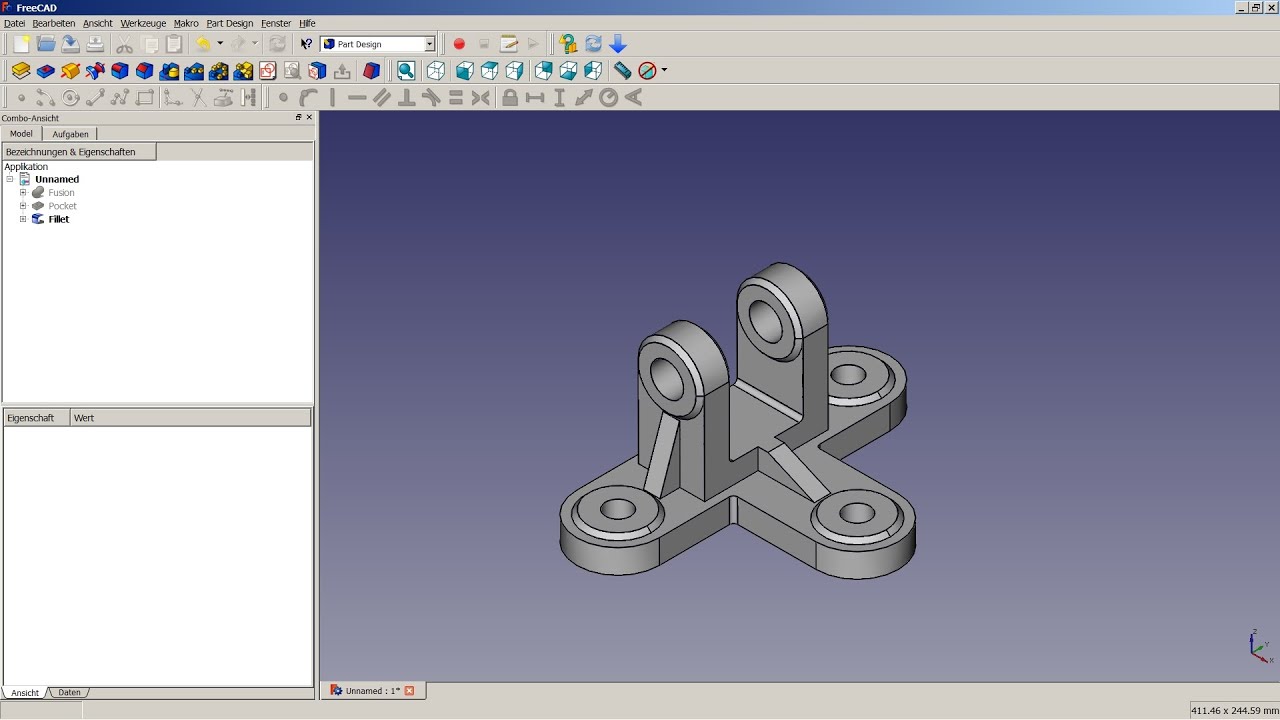The image size is (1280, 720).
Task: Click the New document icon
Action: pyautogui.click(x=21, y=44)
